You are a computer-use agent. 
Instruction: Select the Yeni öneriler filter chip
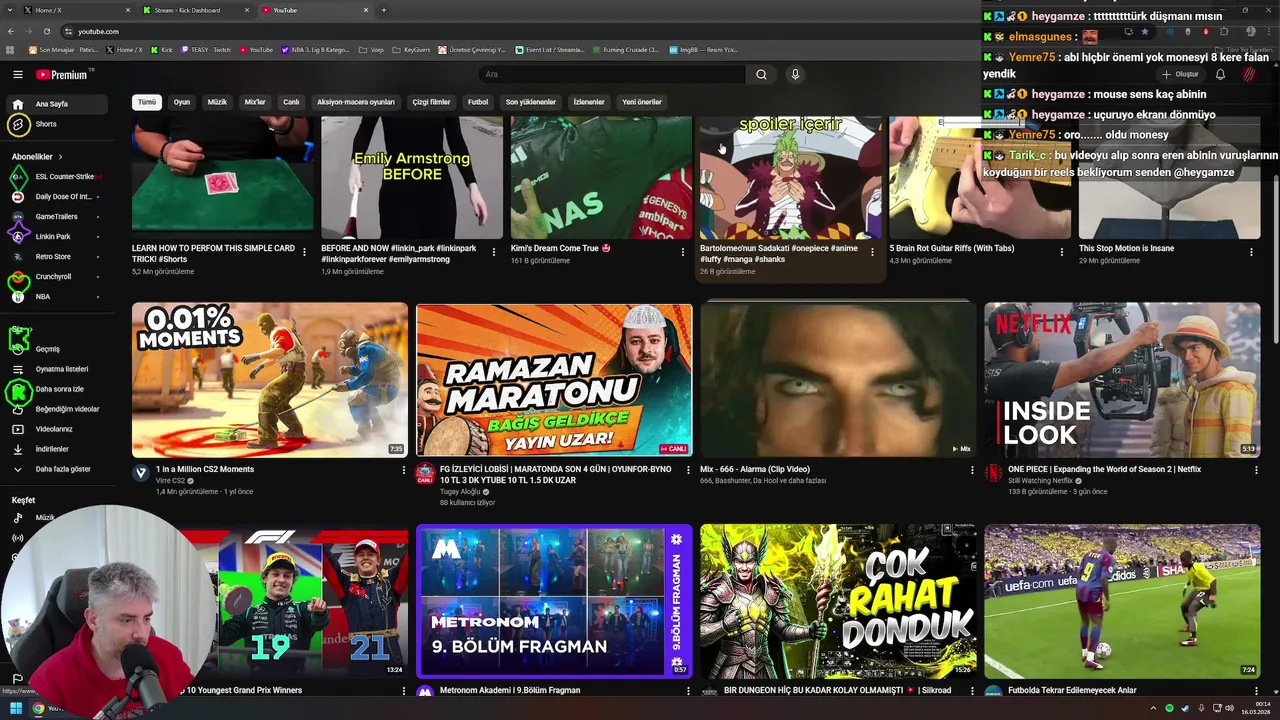(x=642, y=102)
